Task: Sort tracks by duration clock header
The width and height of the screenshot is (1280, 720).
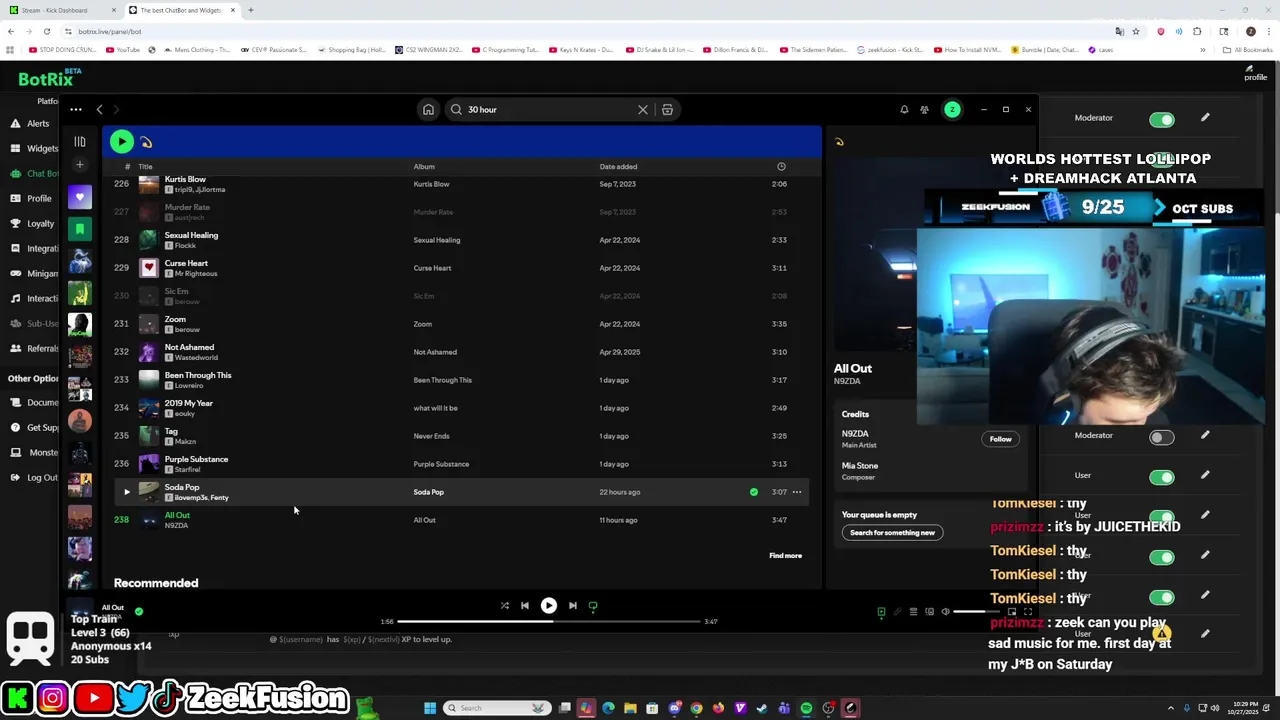Action: [x=781, y=167]
